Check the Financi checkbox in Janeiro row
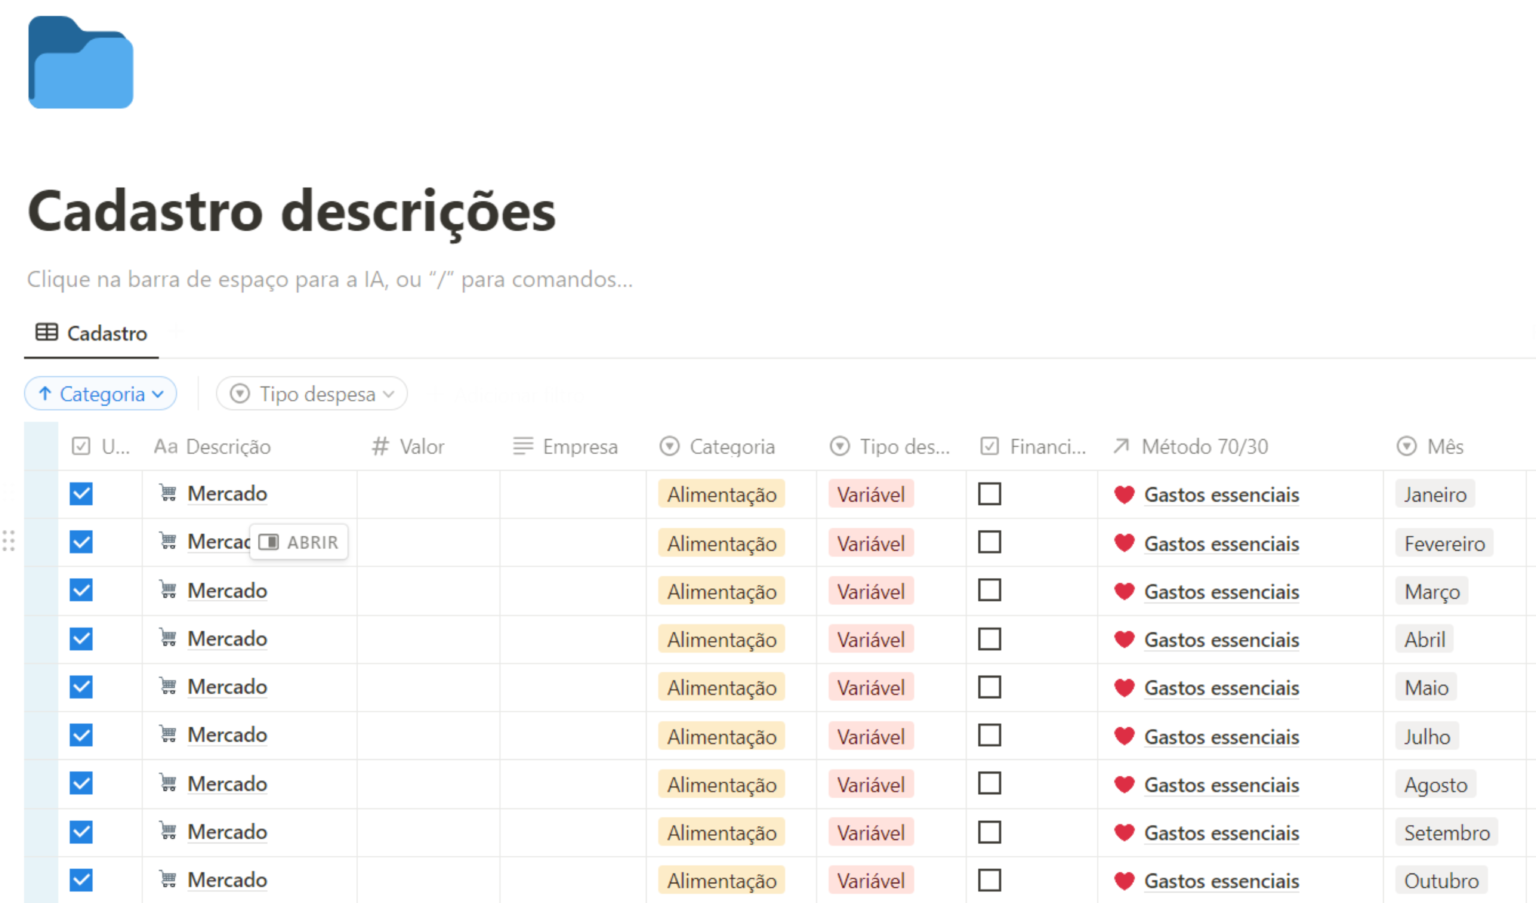1536x903 pixels. [990, 494]
